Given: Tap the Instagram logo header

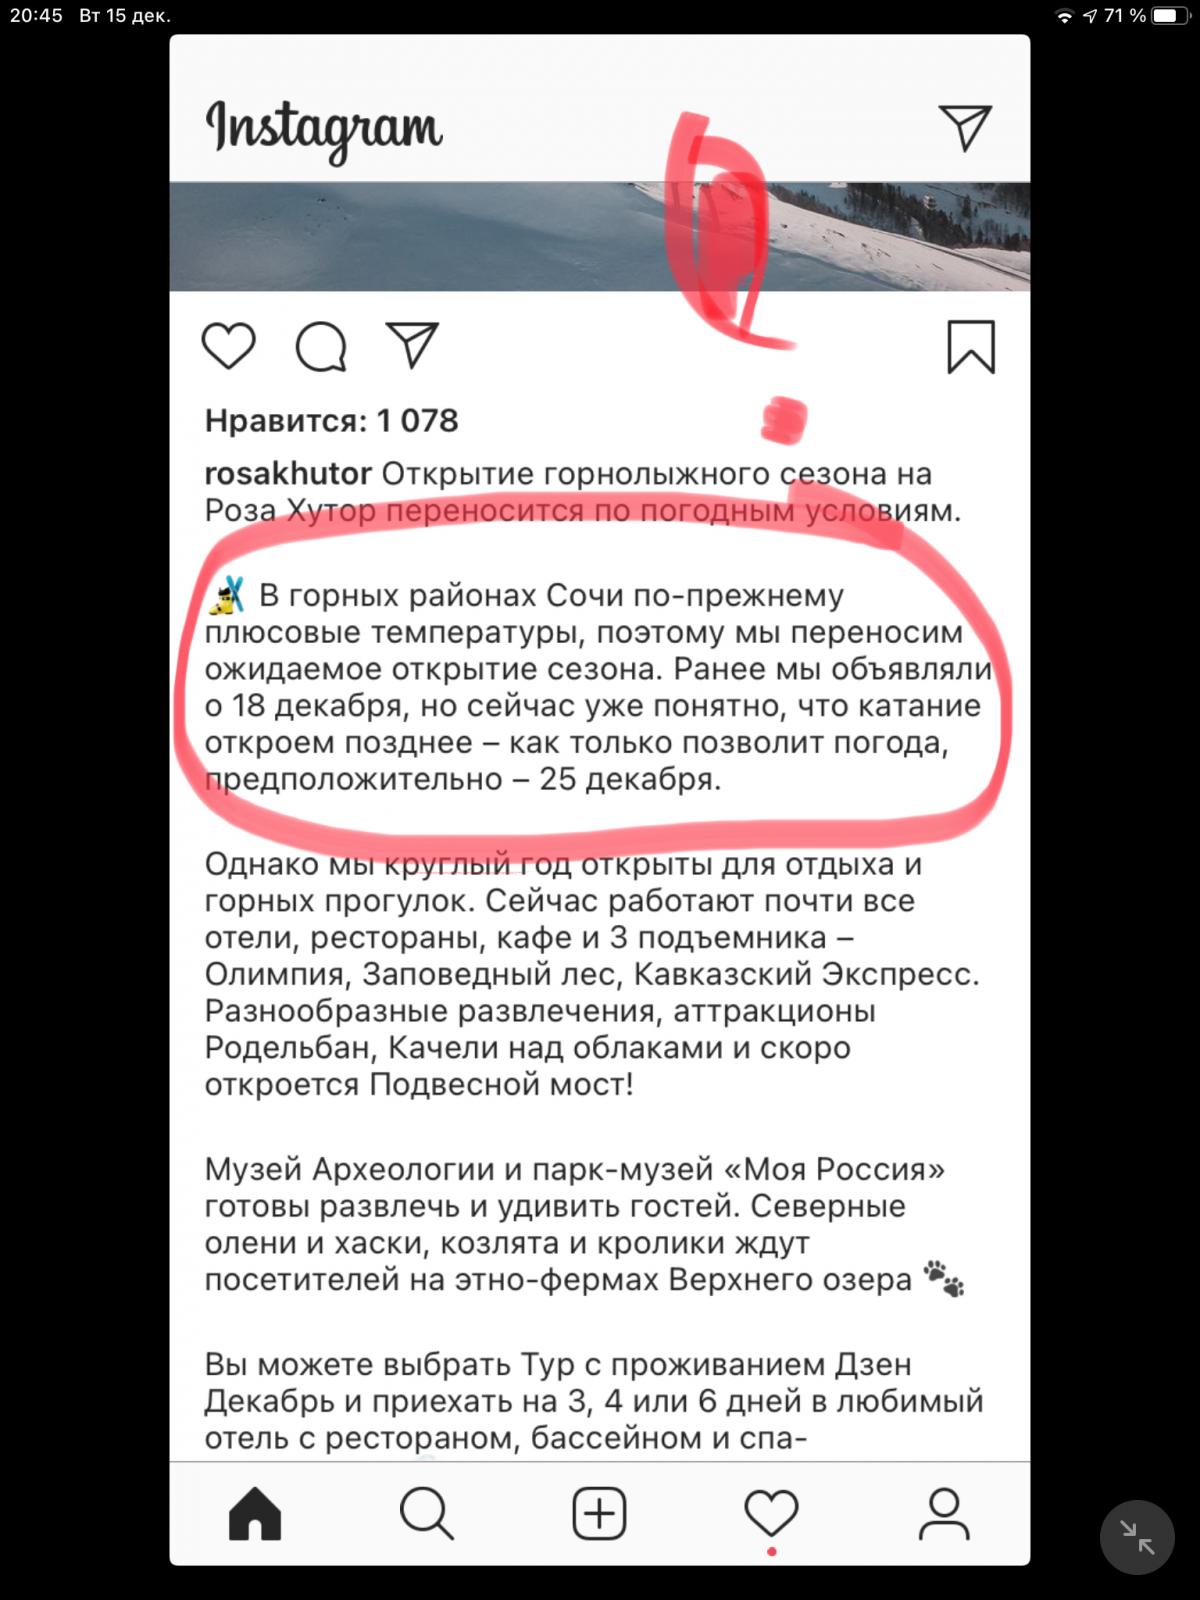Looking at the screenshot, I should coord(324,130).
